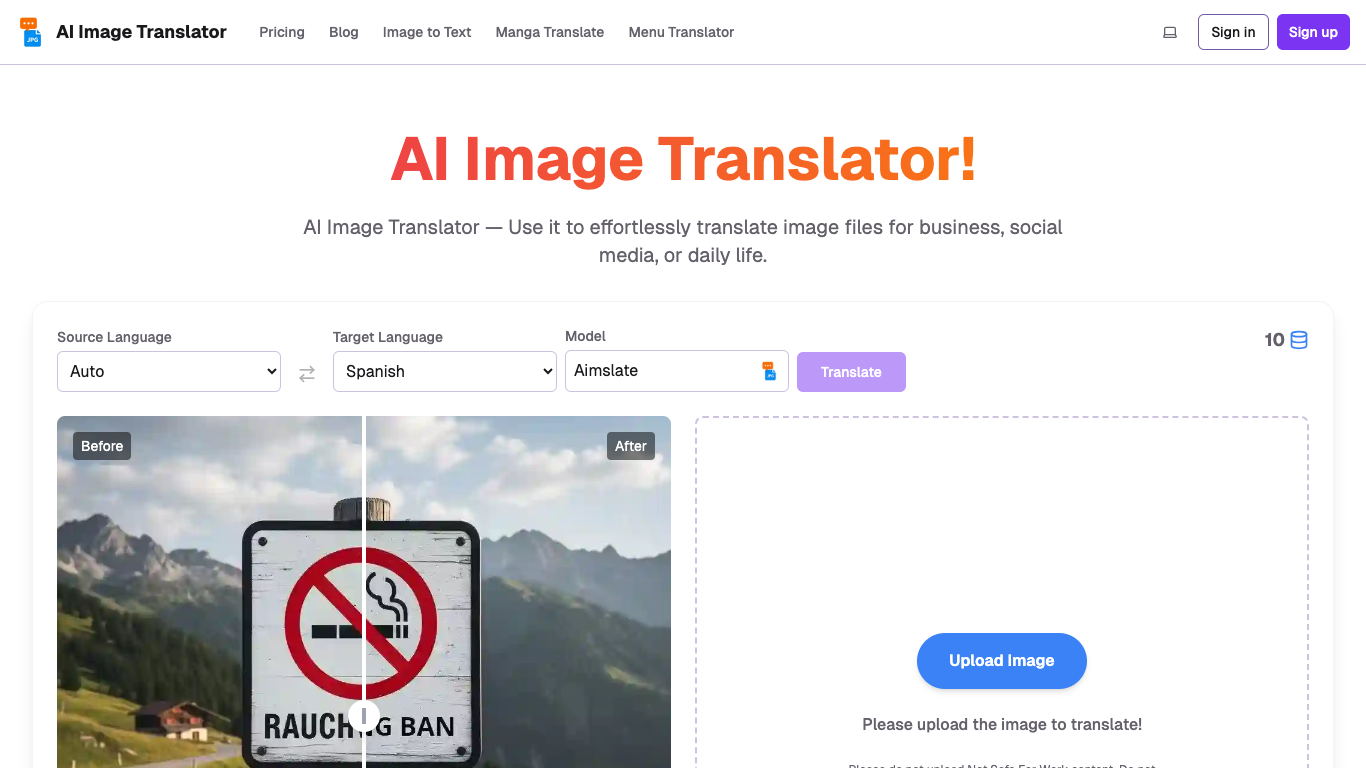This screenshot has height=768, width=1366.
Task: Expand the Target Language Spanish dropdown
Action: [444, 371]
